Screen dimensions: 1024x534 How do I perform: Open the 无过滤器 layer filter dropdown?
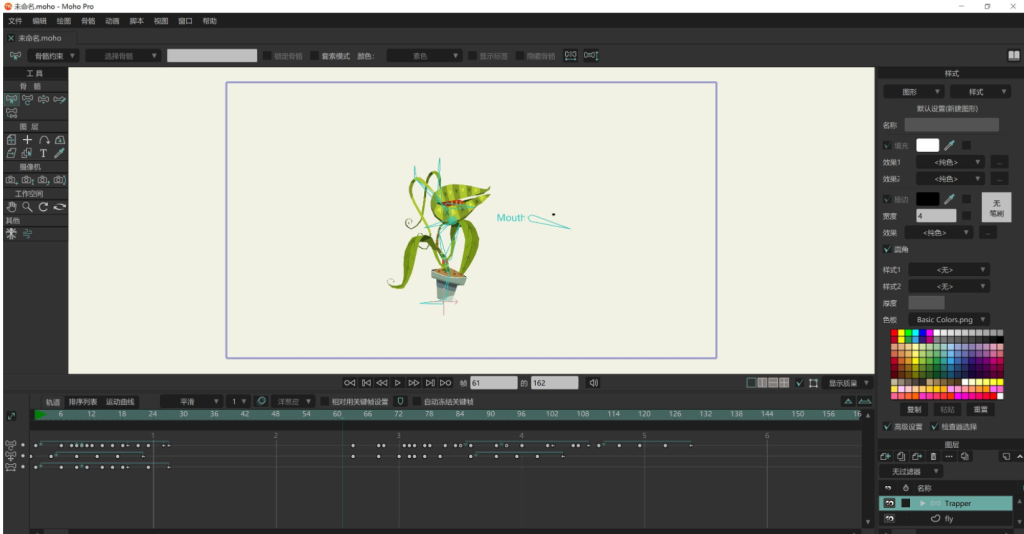[x=910, y=471]
